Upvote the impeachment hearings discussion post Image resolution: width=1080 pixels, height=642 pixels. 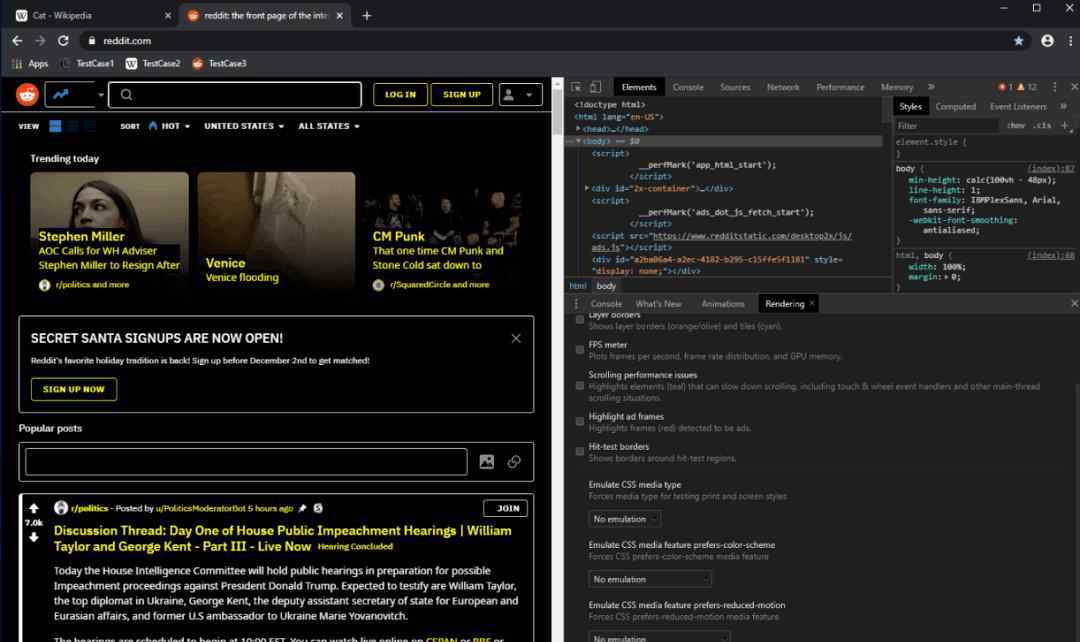[34, 508]
